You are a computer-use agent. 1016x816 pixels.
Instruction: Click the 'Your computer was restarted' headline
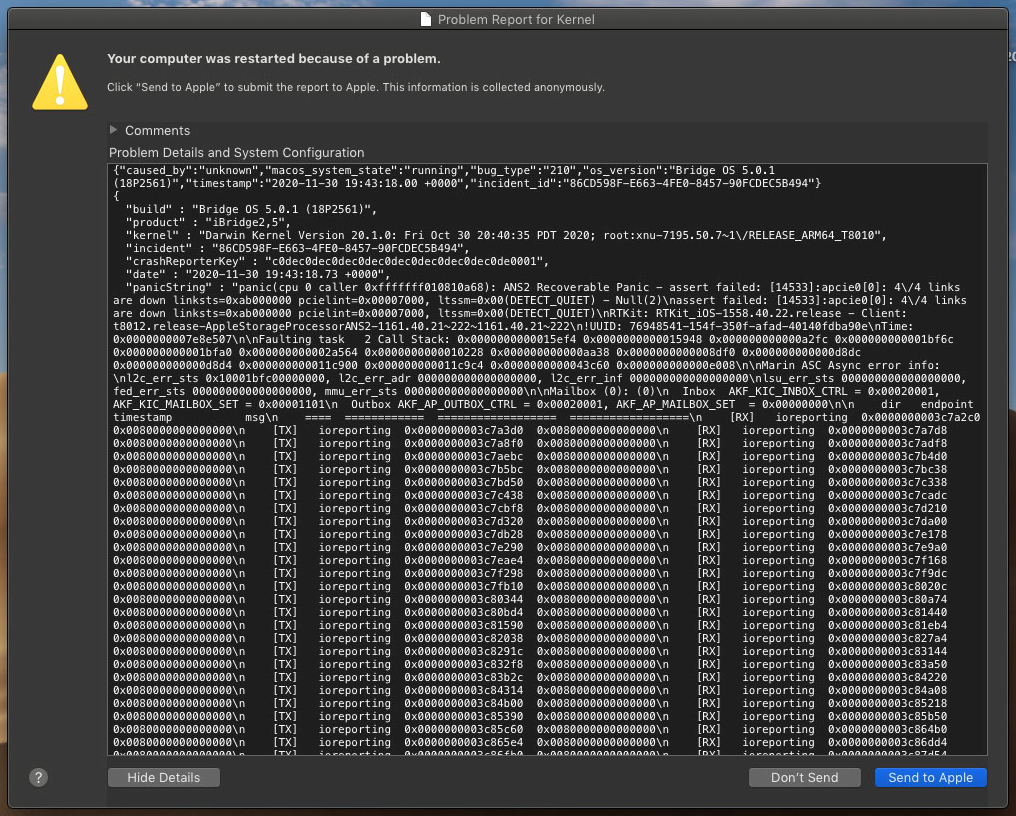pos(273,58)
